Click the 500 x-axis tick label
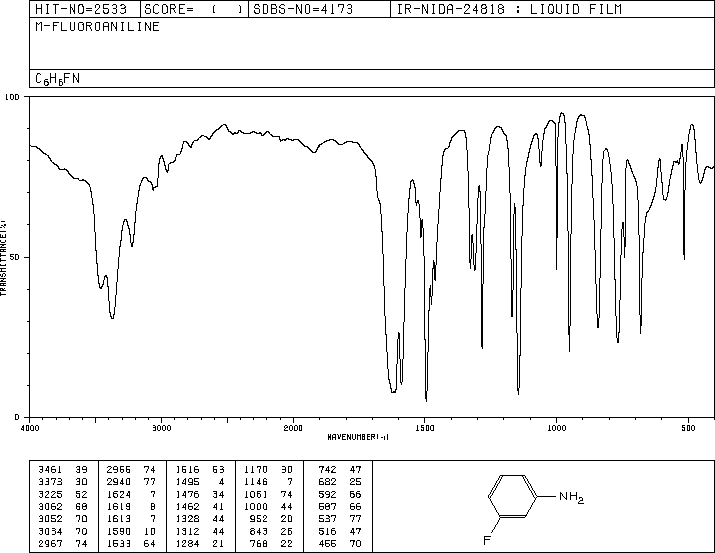715x553 pixels. [688, 428]
